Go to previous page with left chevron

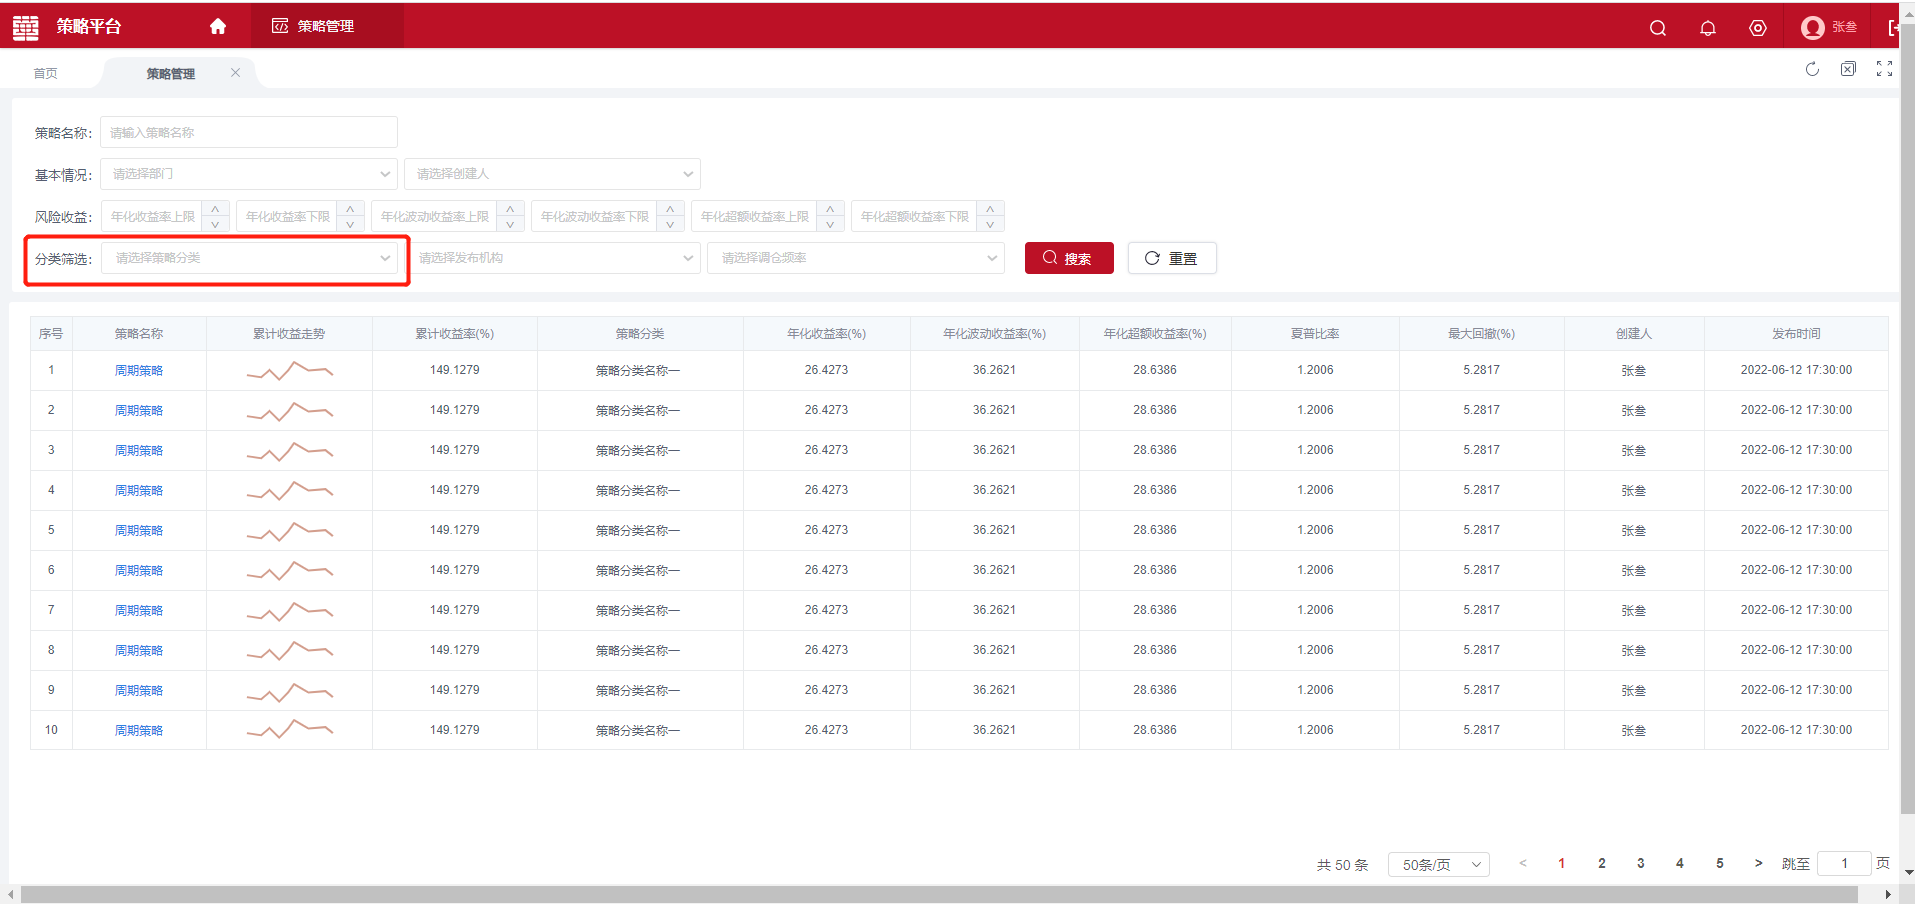click(x=1523, y=863)
